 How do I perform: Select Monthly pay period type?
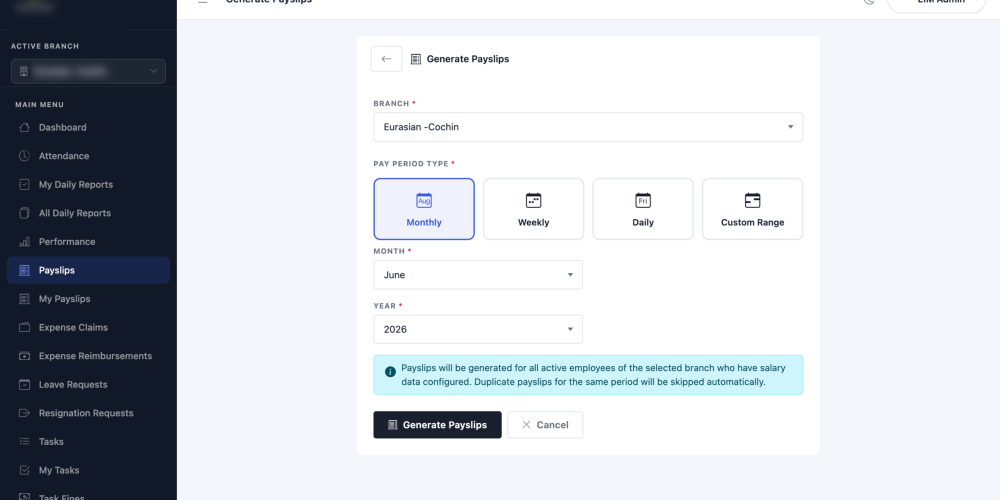(424, 209)
